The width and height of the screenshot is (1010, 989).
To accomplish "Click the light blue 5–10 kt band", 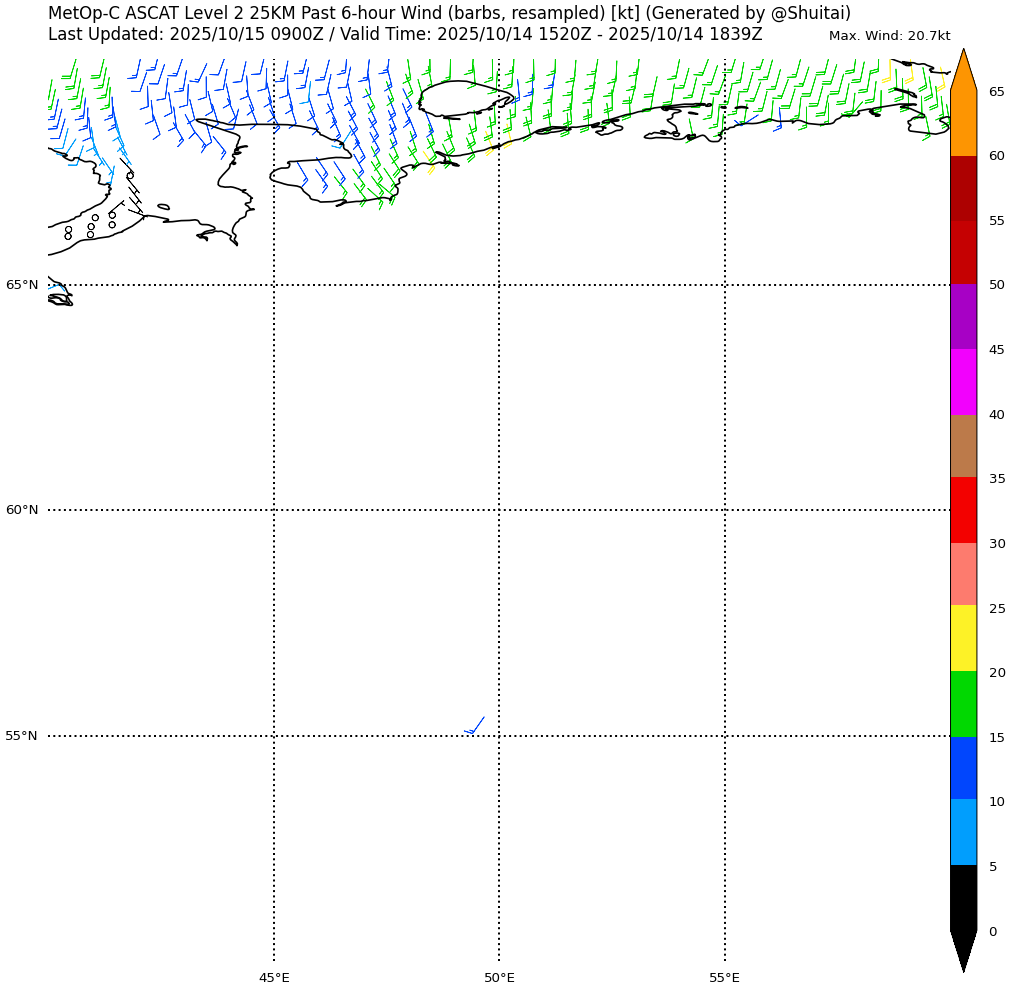I will (963, 832).
